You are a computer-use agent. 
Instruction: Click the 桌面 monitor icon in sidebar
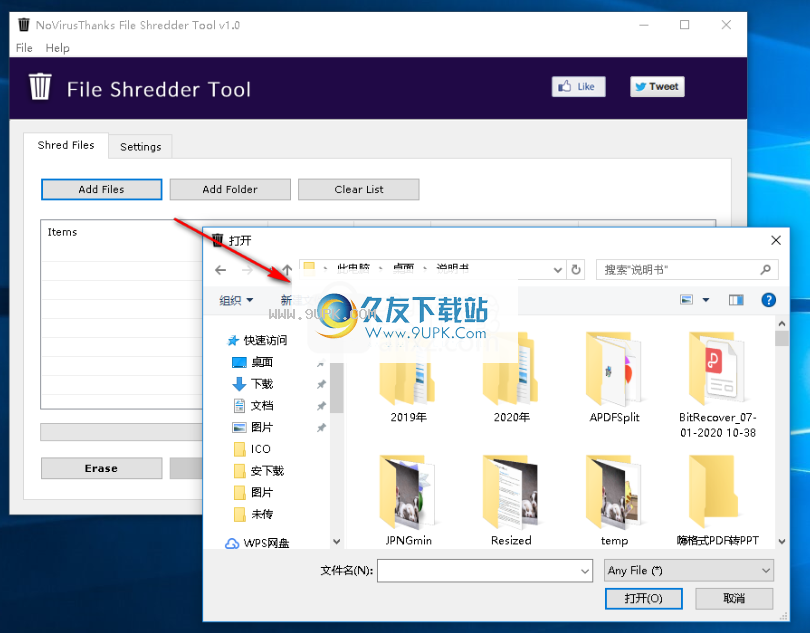(239, 362)
